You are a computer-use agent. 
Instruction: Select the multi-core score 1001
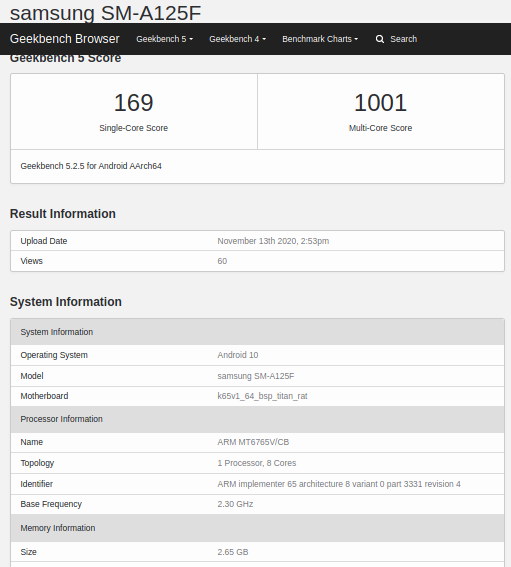(380, 103)
